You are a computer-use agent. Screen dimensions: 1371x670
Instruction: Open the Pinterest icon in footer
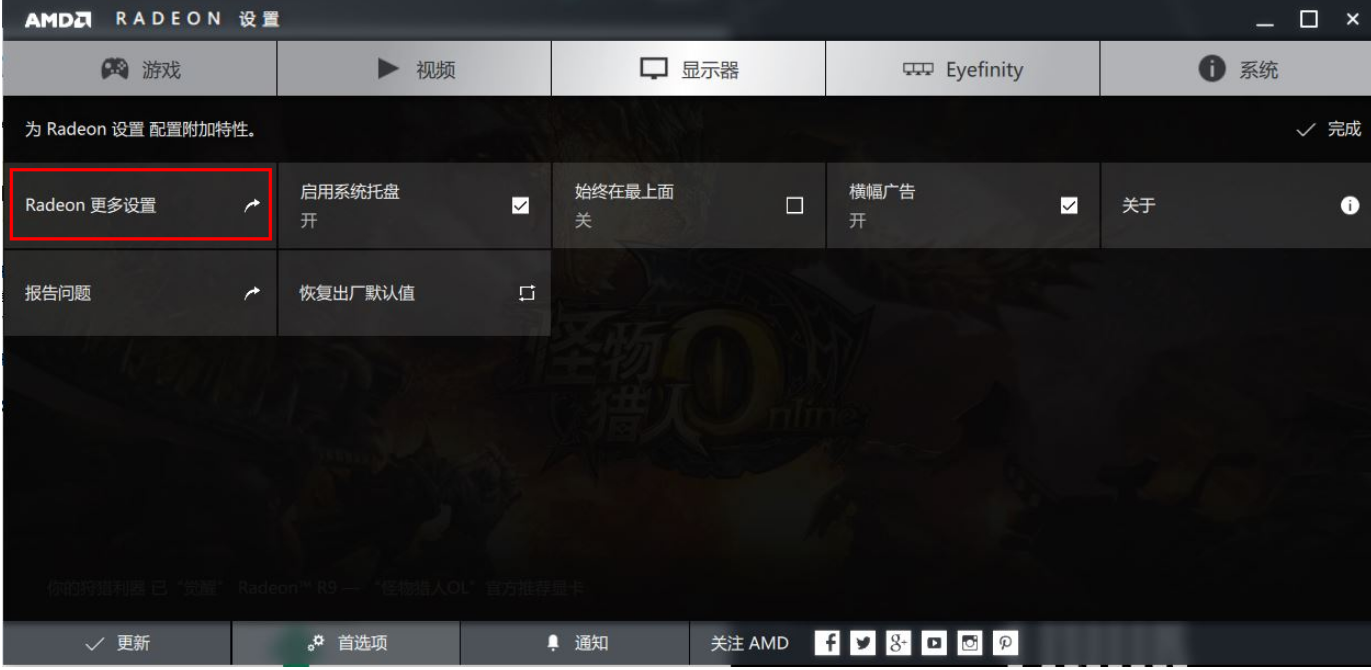tap(1005, 643)
